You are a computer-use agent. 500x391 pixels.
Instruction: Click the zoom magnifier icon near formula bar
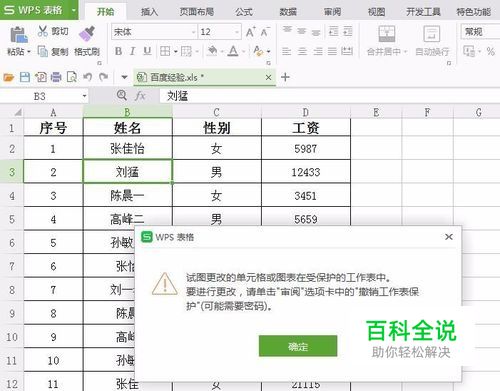tap(122, 96)
